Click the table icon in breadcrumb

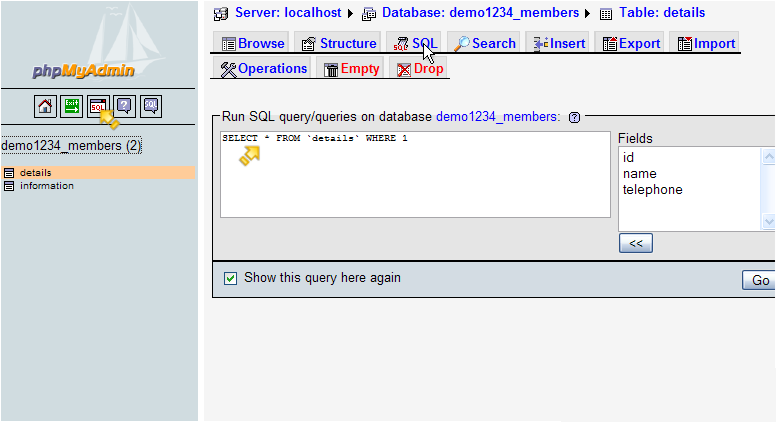(606, 14)
